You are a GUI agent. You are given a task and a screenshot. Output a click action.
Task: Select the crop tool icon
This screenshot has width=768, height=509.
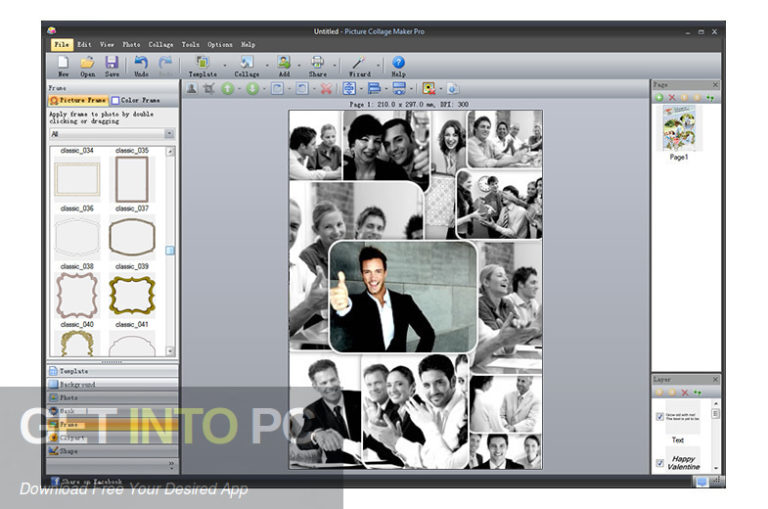tap(209, 89)
